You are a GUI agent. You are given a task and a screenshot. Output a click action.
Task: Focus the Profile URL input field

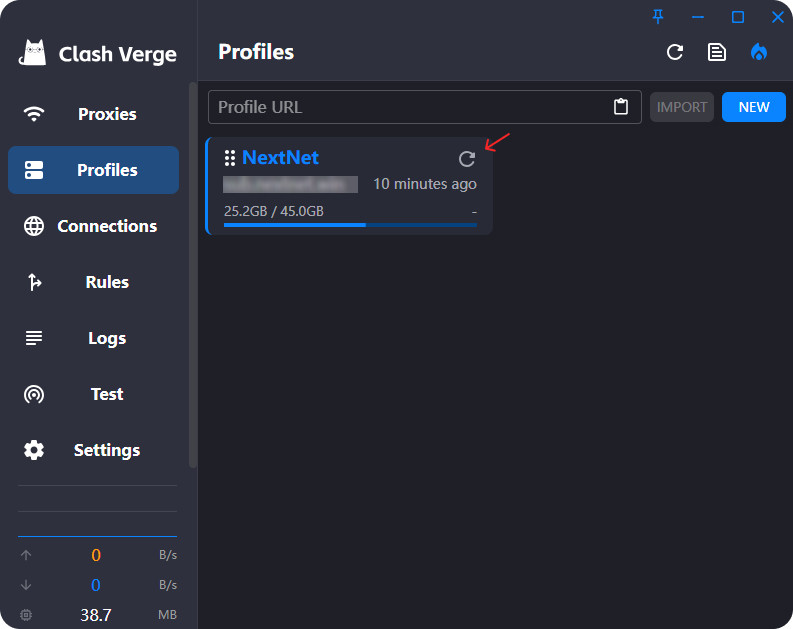(x=410, y=107)
